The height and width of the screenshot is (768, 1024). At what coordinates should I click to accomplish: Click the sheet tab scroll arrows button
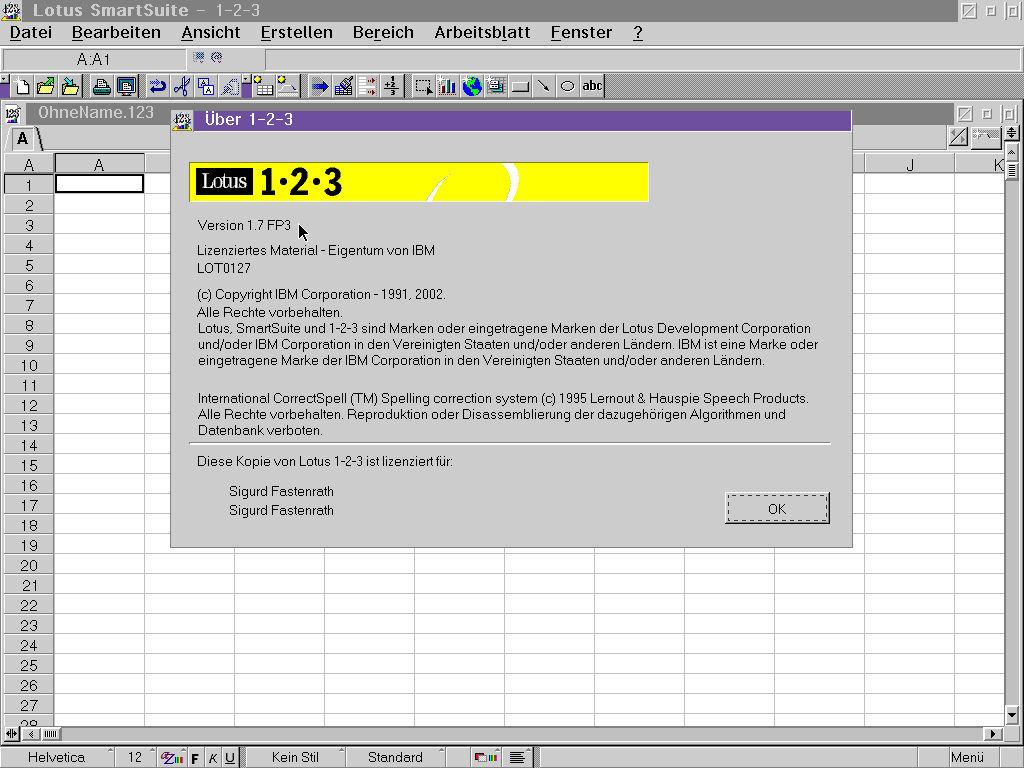(x=959, y=136)
